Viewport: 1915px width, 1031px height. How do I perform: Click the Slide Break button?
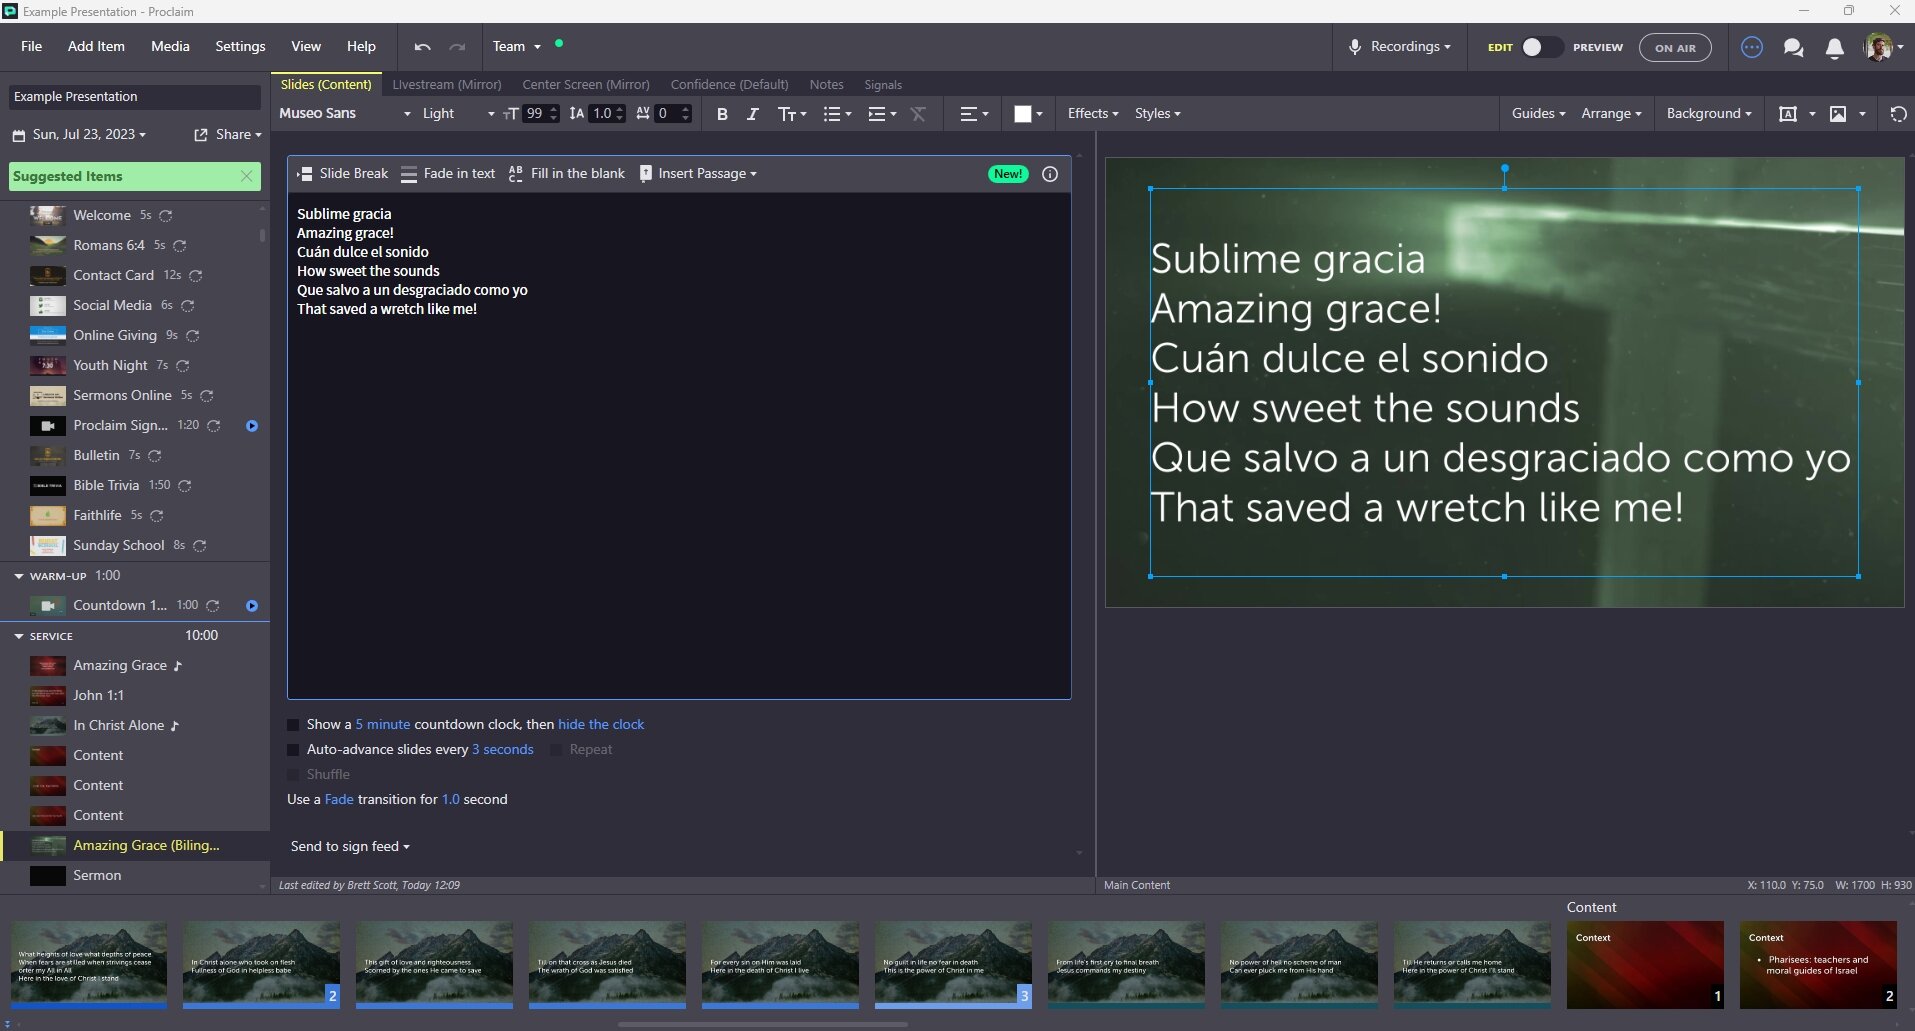click(x=343, y=174)
